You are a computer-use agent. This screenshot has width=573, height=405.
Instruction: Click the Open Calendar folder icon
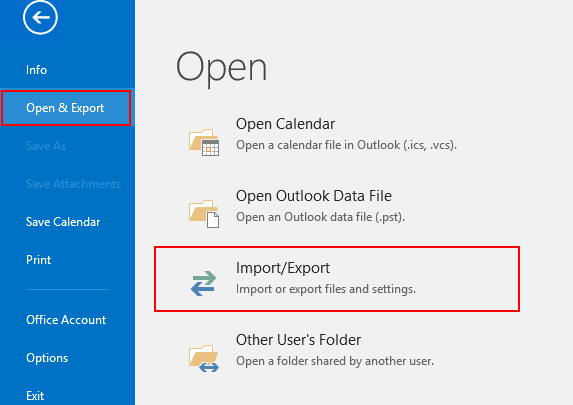tap(204, 142)
